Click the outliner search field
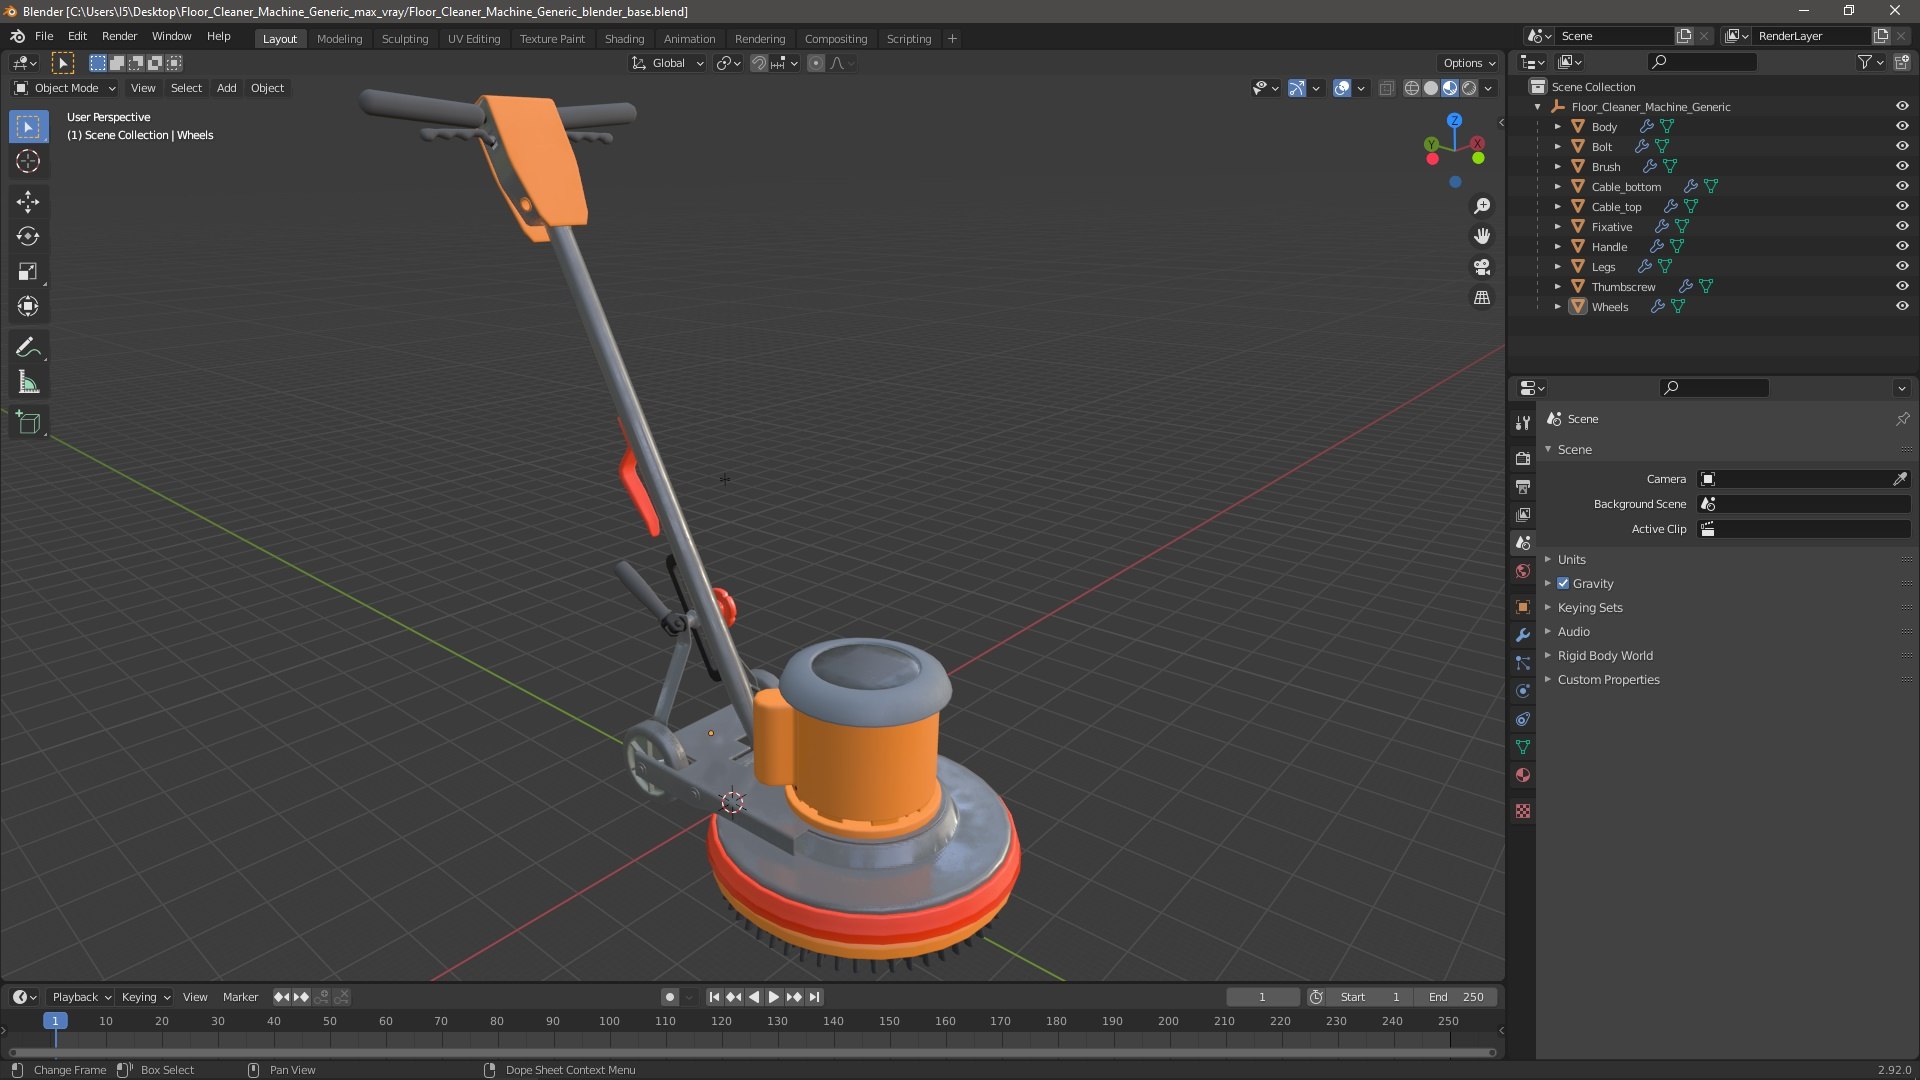This screenshot has height=1080, width=1920. (1702, 62)
